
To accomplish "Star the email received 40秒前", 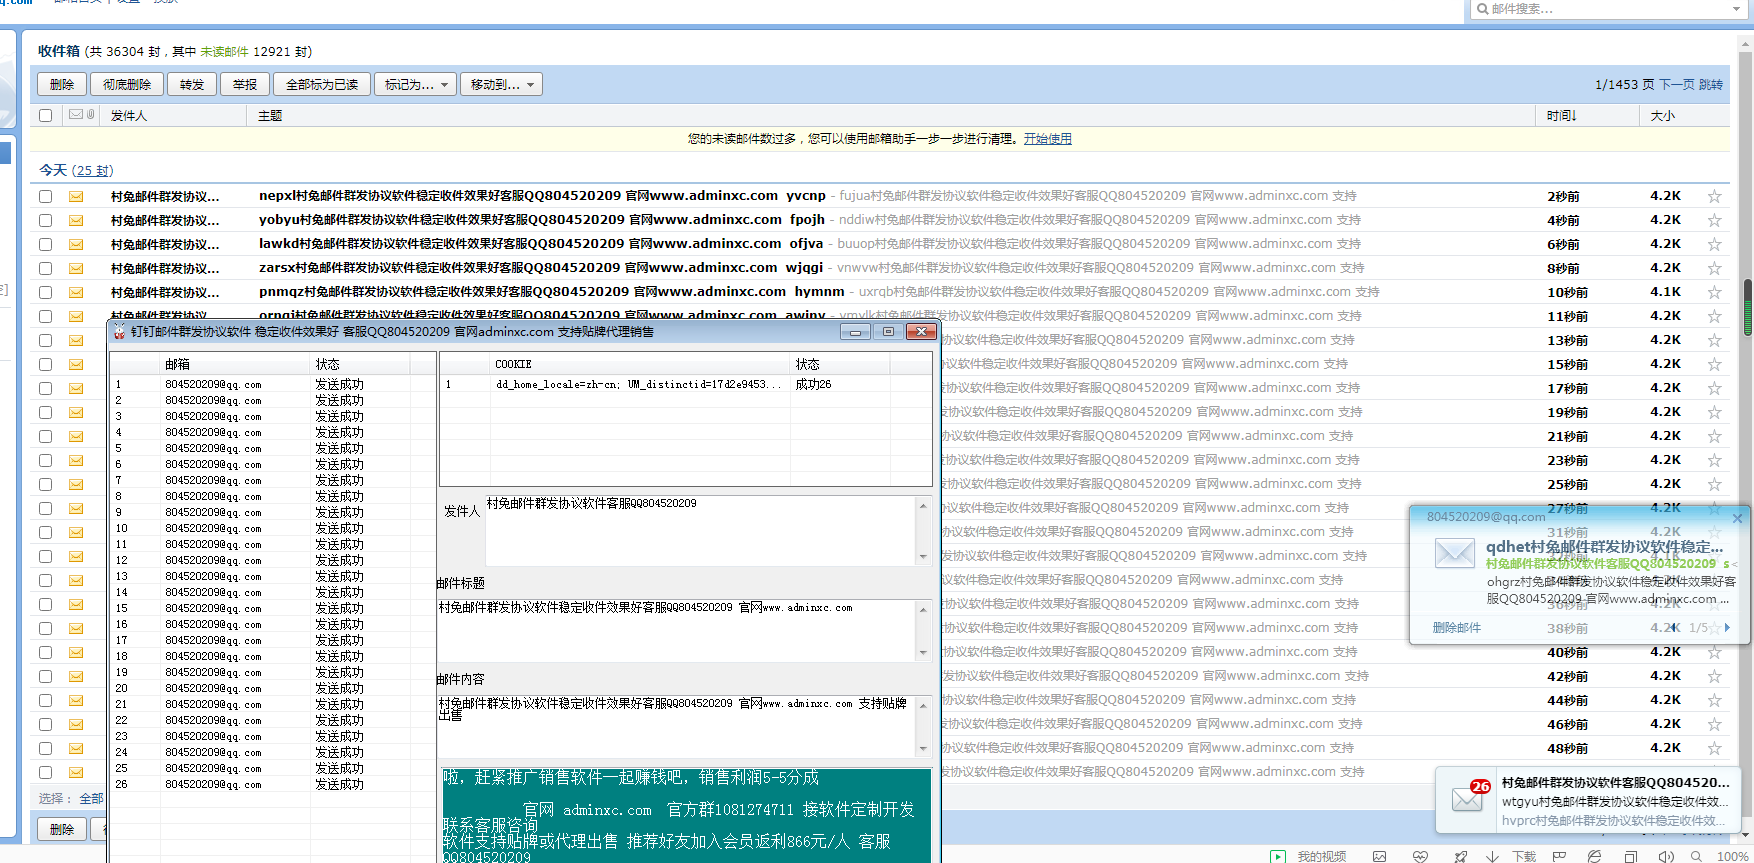I will point(1714,652).
